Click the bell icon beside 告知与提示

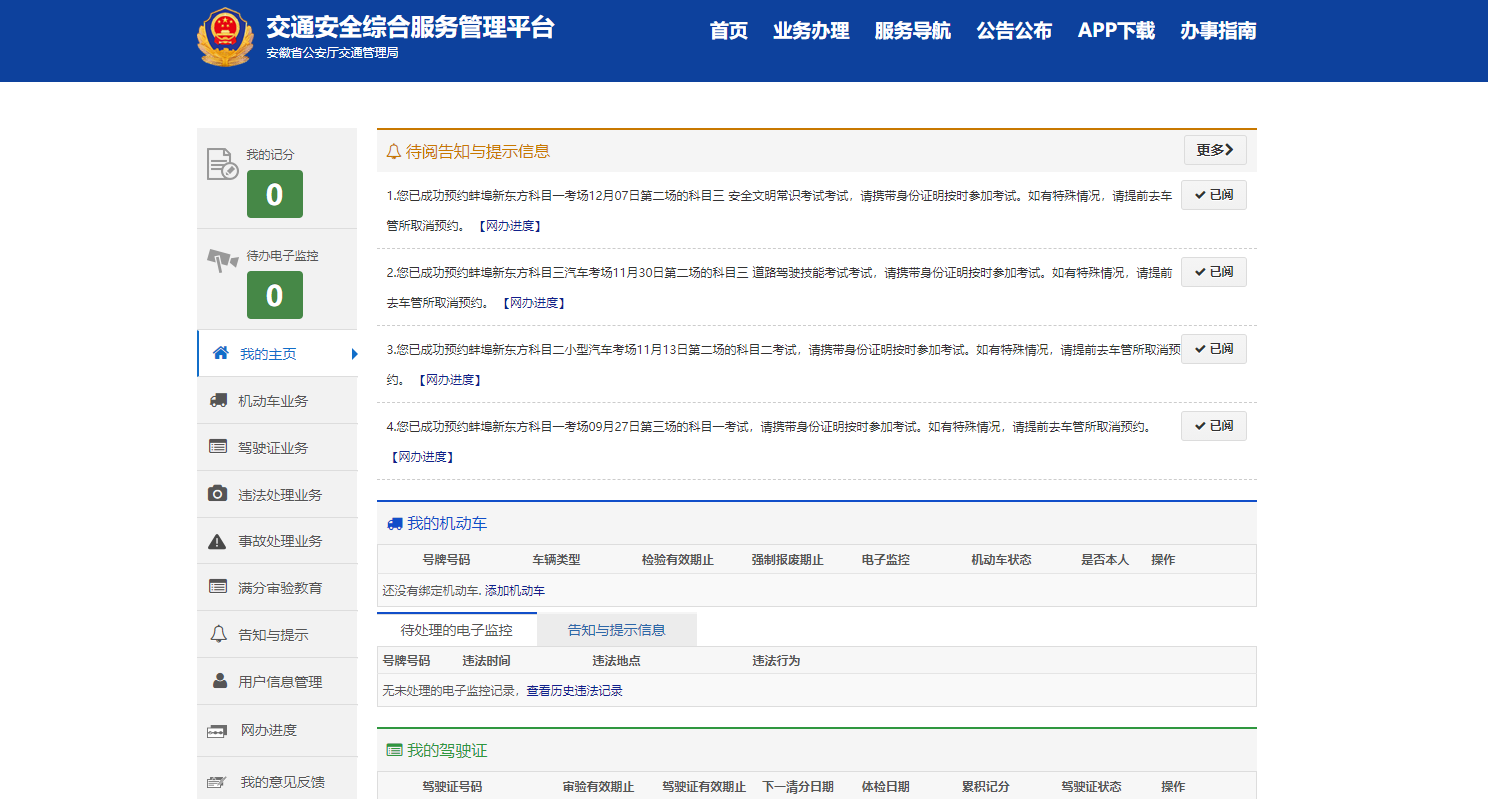pyautogui.click(x=218, y=634)
